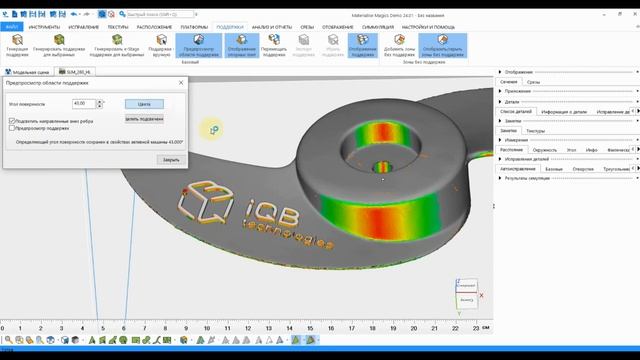Viewport: 640px width, 360px height.
Task: Select the Окружность measurement tab
Action: pyautogui.click(x=544, y=150)
